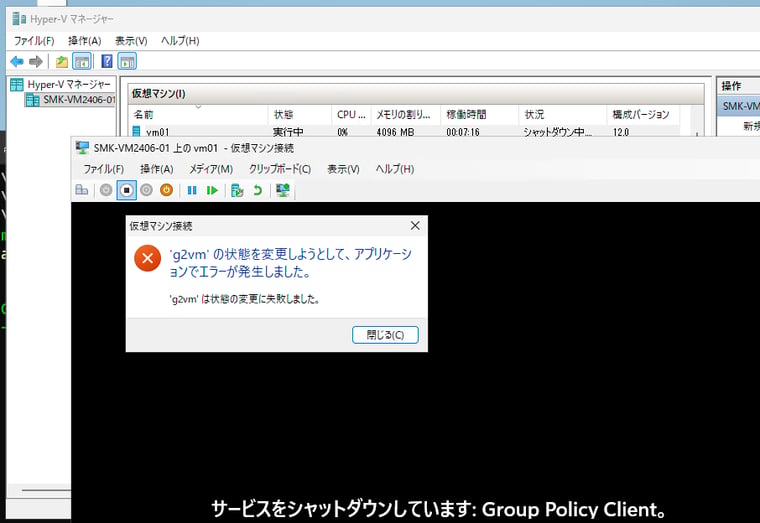Click the Forward arrow in Hyper-V Manager toolbar
The image size is (760, 523).
coord(36,62)
